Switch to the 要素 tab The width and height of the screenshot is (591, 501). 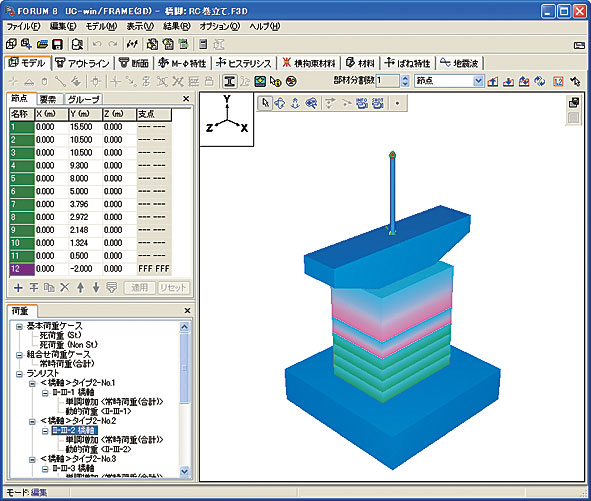(x=48, y=99)
